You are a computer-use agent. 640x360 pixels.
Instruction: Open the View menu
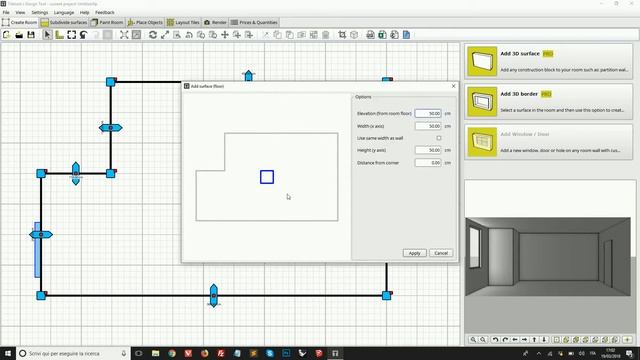(20, 13)
